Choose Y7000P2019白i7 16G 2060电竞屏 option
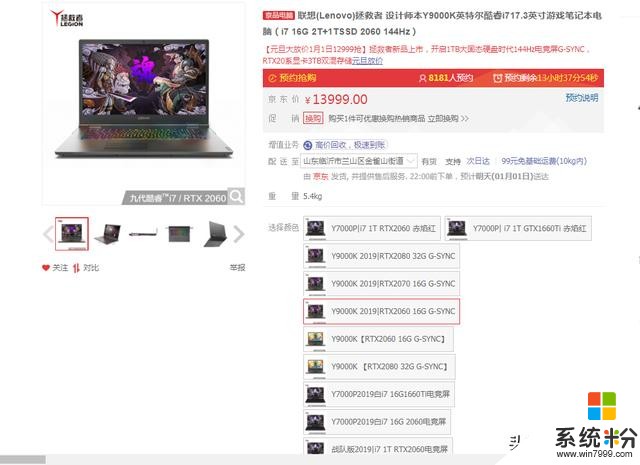 [377, 422]
